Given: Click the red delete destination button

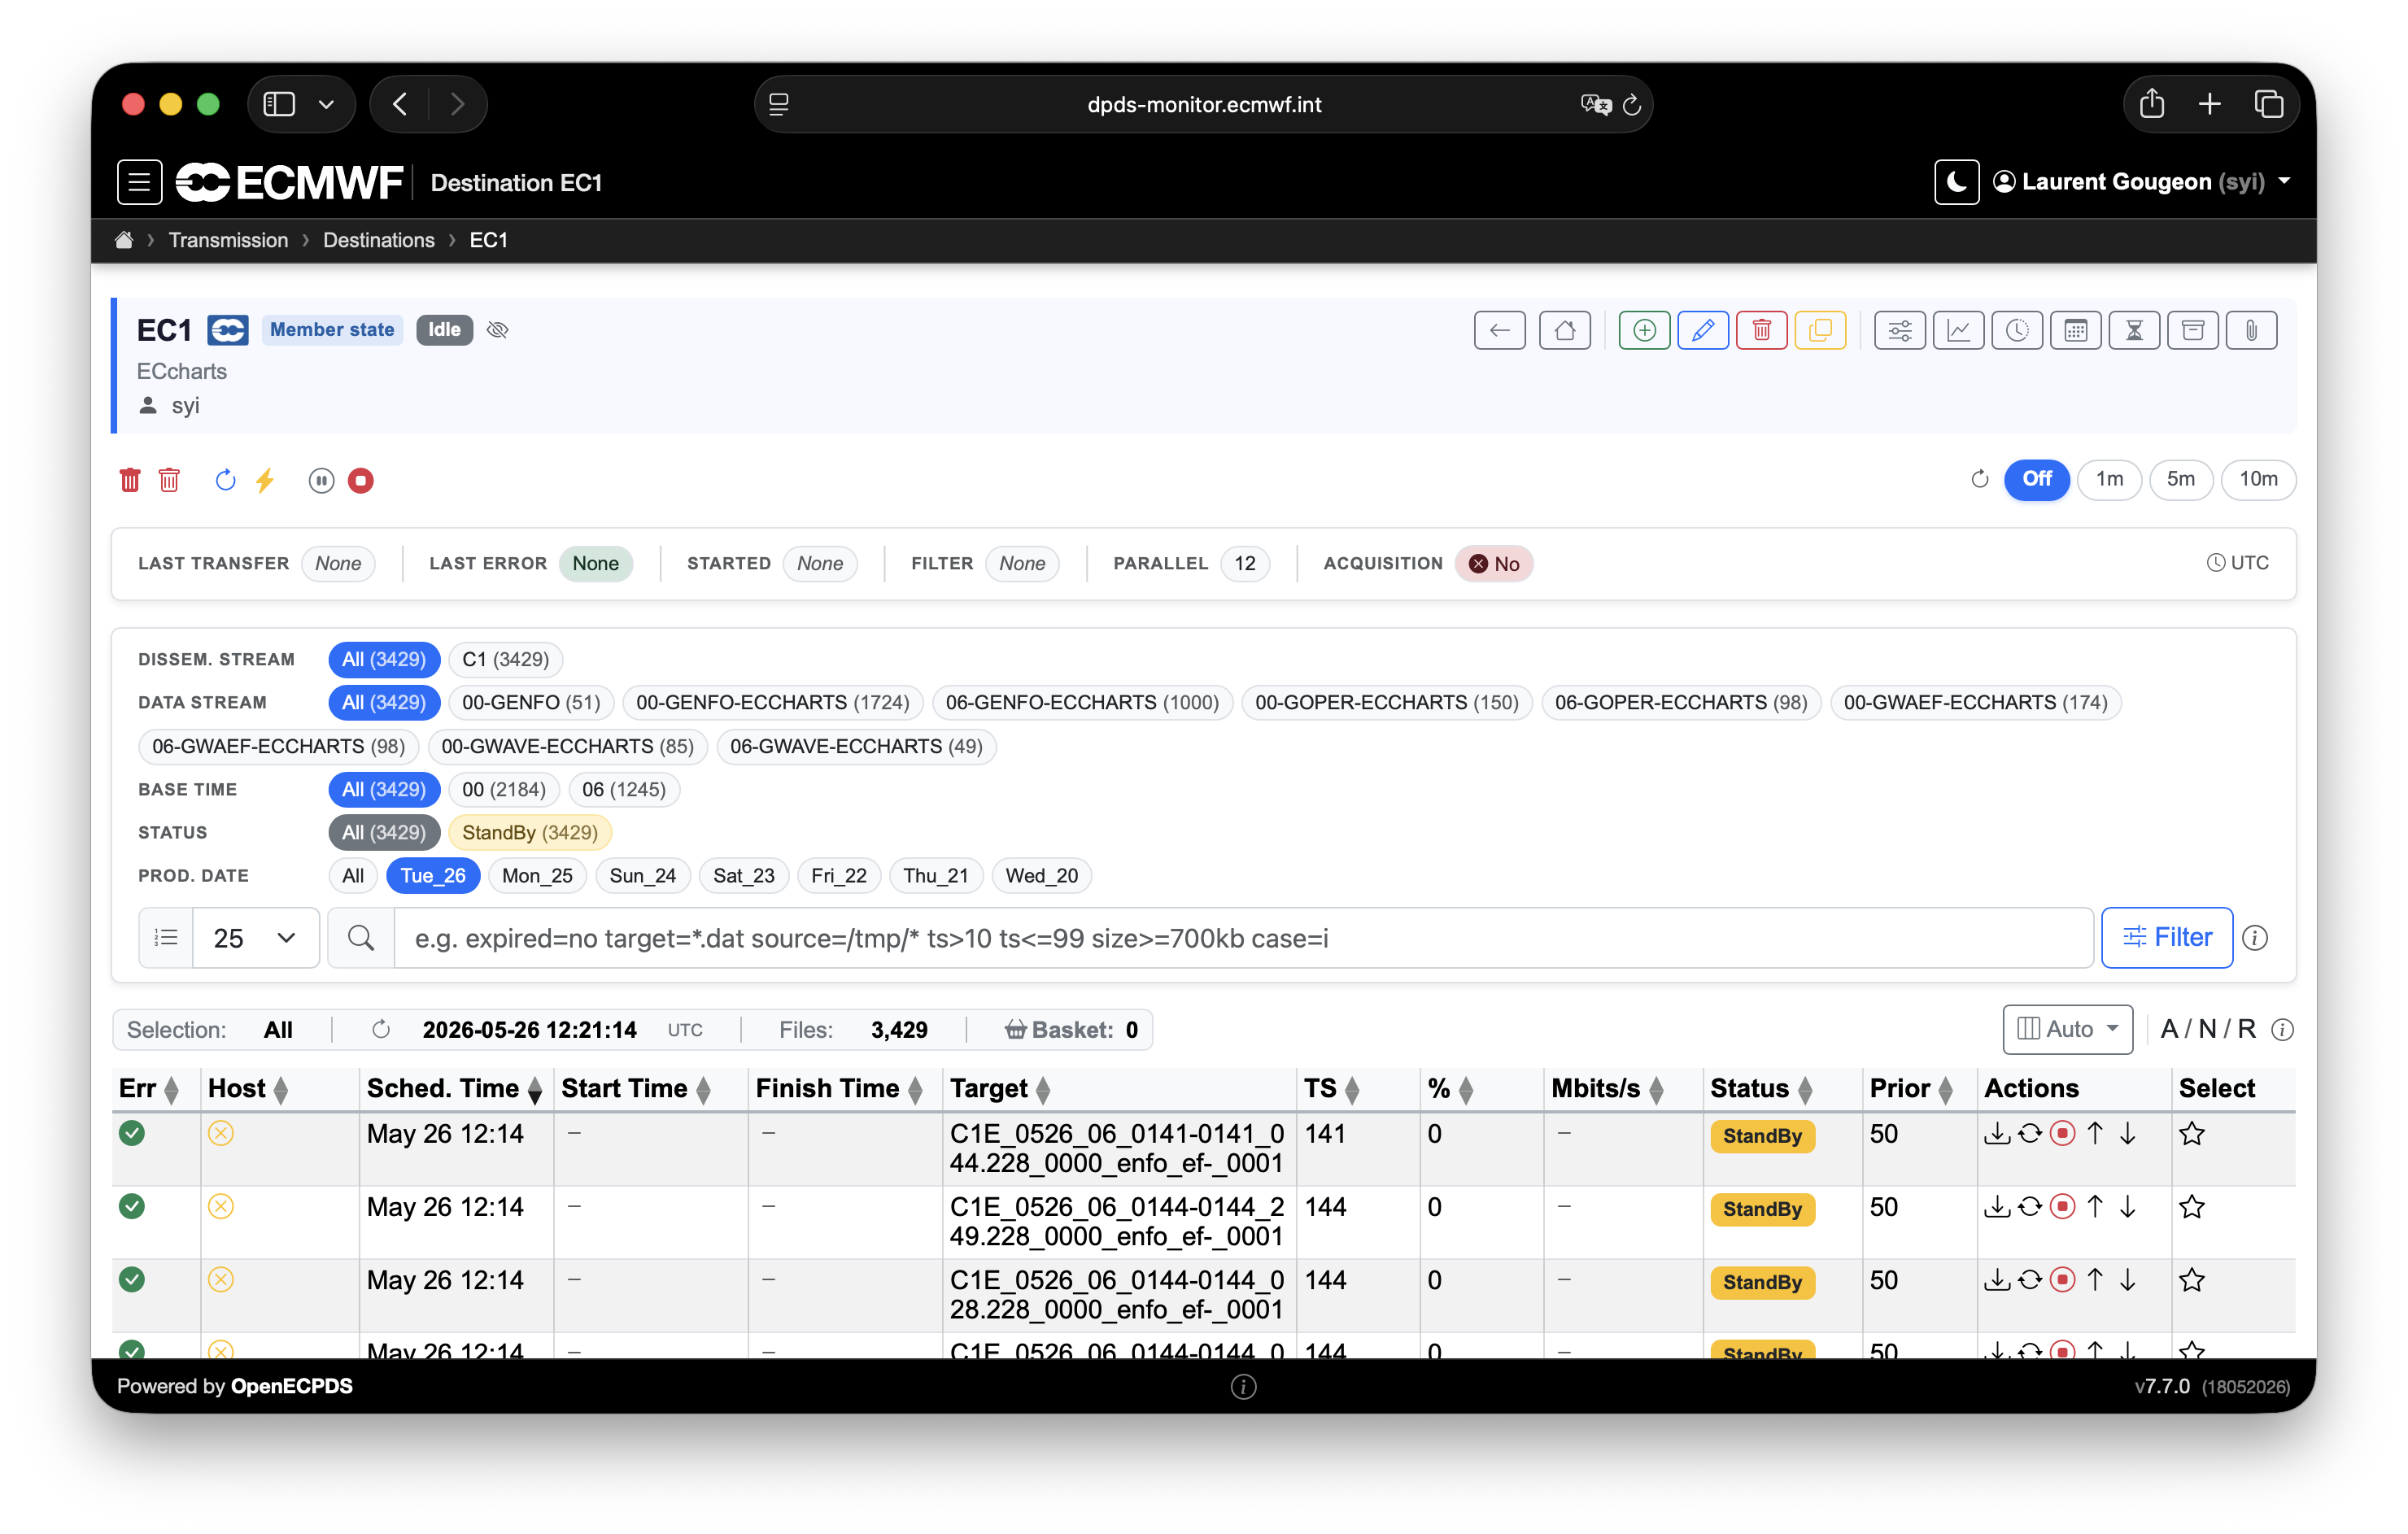Looking at the screenshot, I should [x=1761, y=330].
